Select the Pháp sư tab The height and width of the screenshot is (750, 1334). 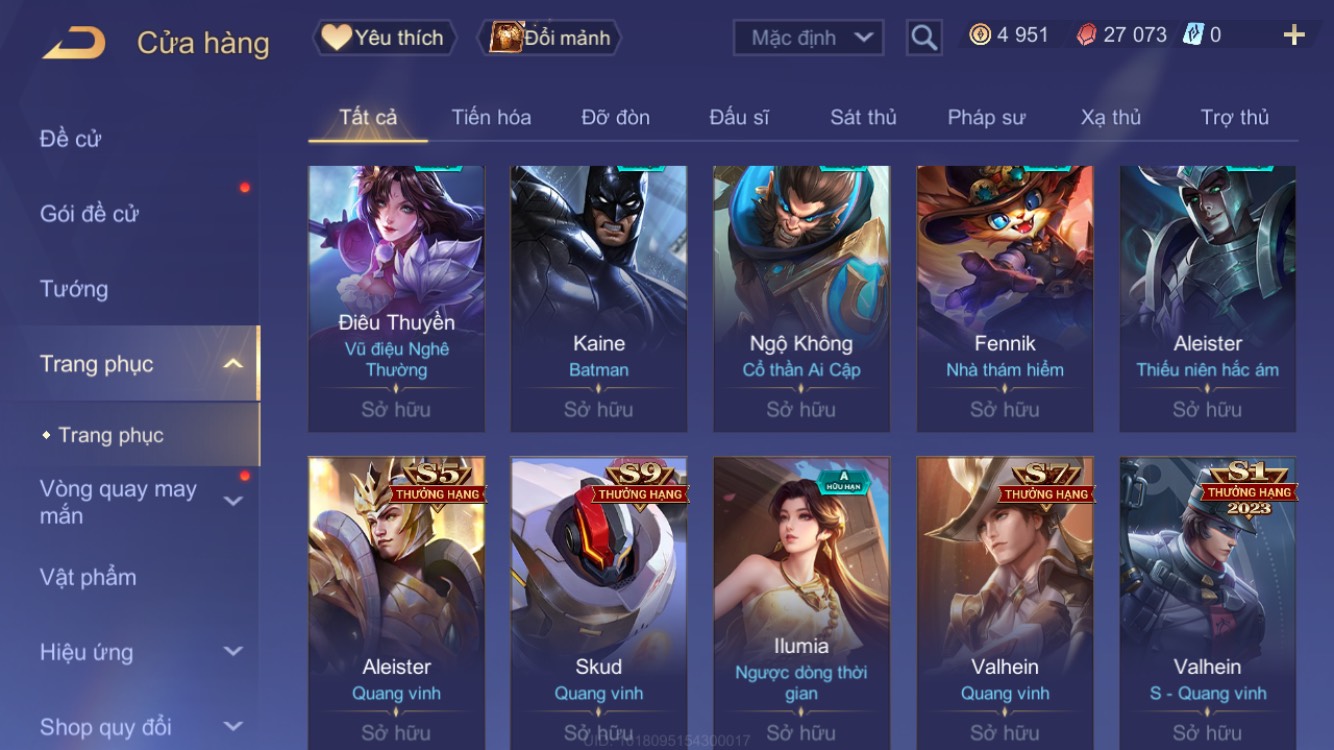point(986,117)
